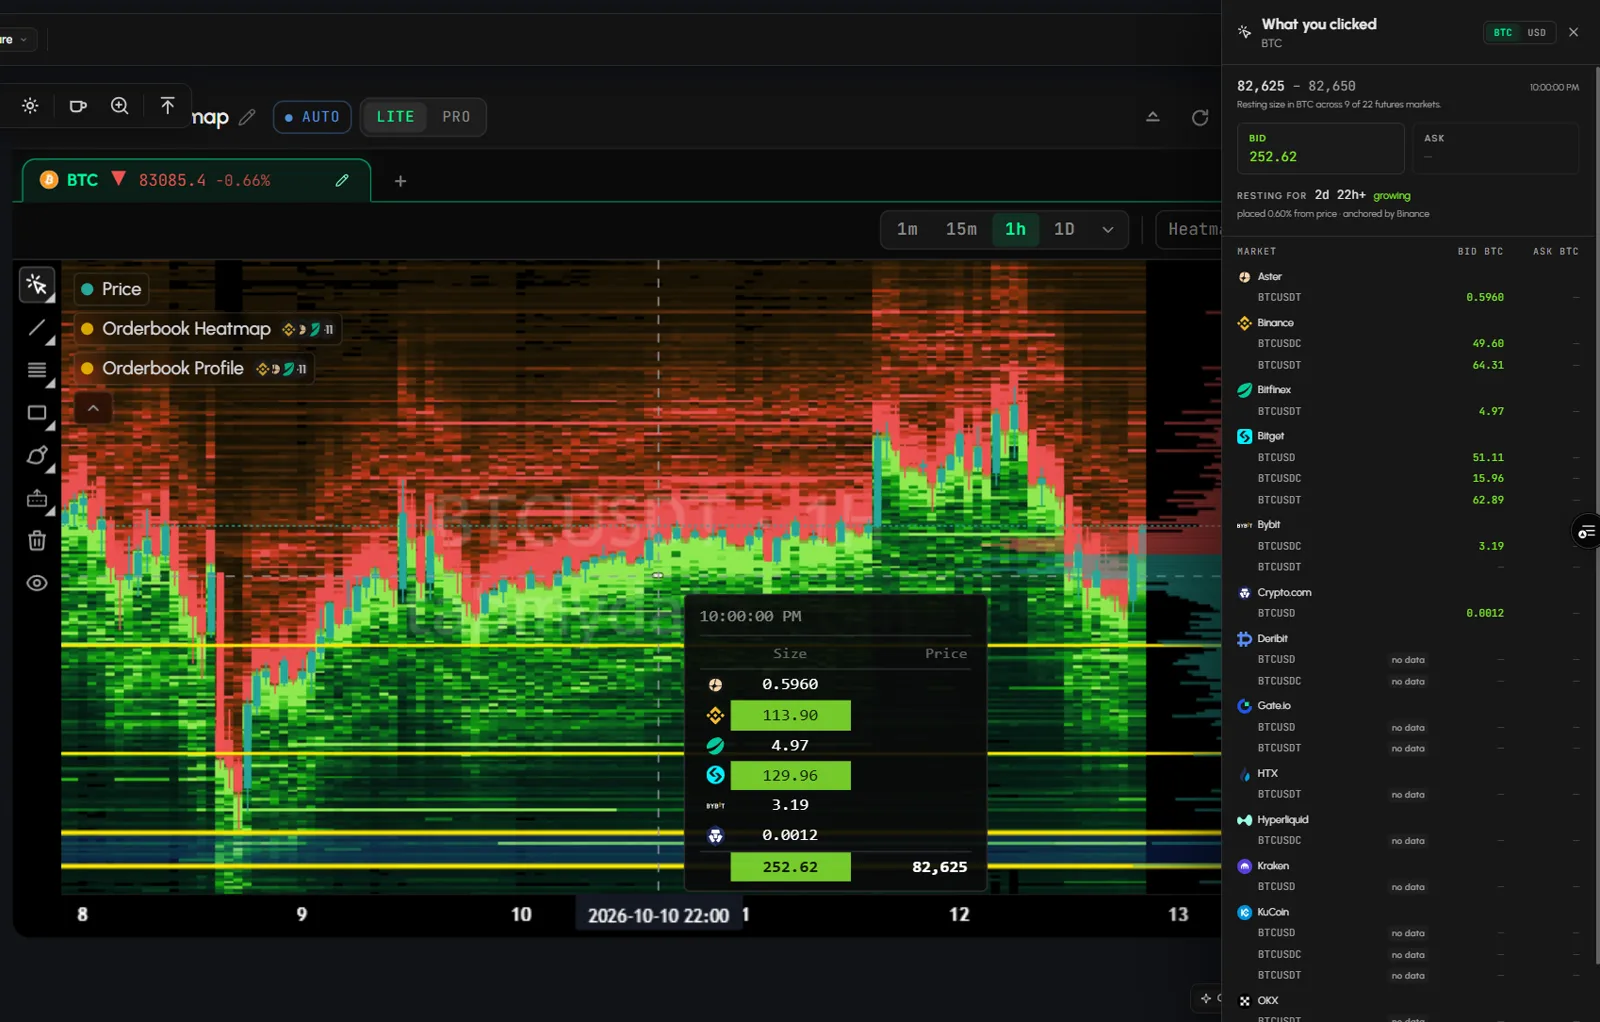The image size is (1600, 1022).
Task: Open the zoom-in magnifier tool
Action: pyautogui.click(x=120, y=106)
